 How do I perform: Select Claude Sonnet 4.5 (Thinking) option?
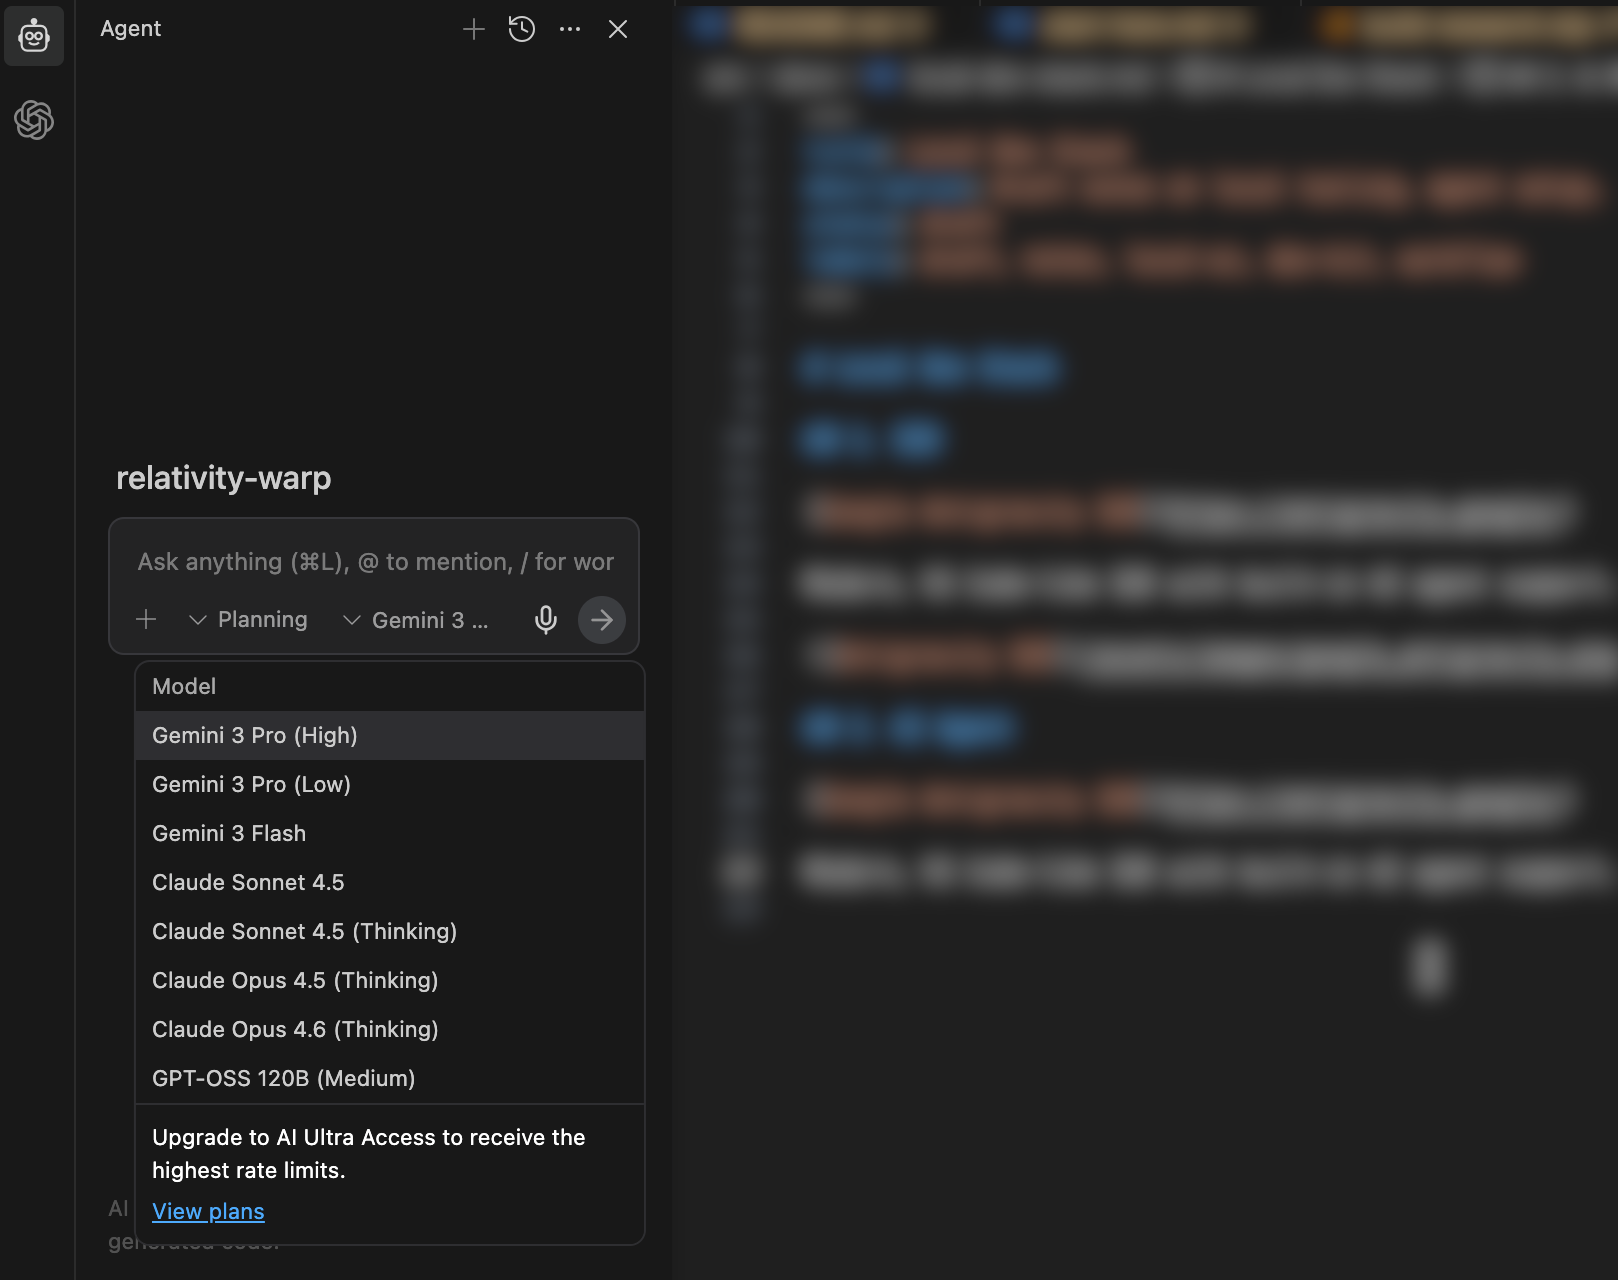tap(304, 932)
